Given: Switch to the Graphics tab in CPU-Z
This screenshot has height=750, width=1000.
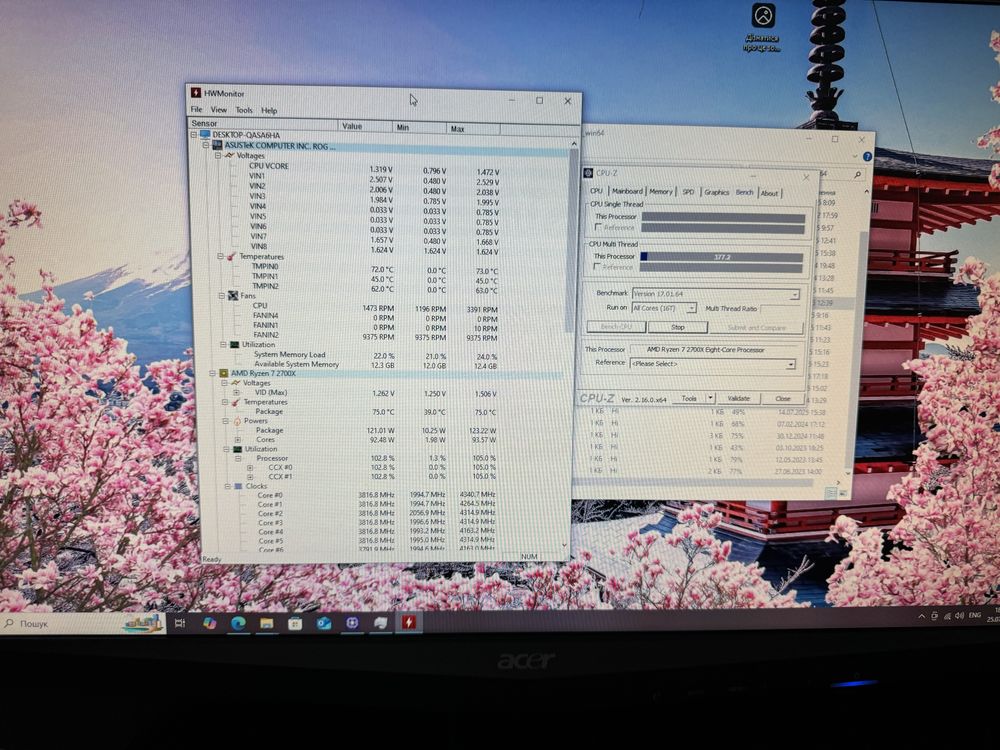Looking at the screenshot, I should pos(716,192).
